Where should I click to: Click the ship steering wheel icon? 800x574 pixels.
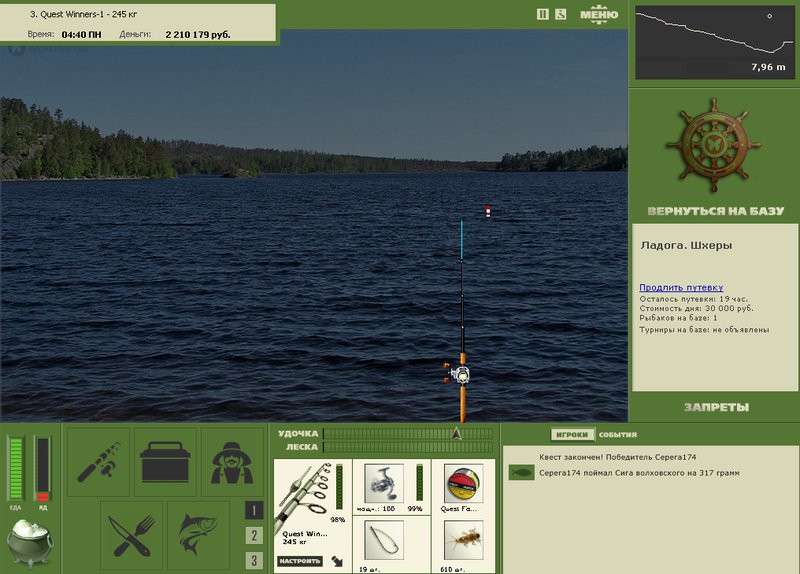(714, 145)
